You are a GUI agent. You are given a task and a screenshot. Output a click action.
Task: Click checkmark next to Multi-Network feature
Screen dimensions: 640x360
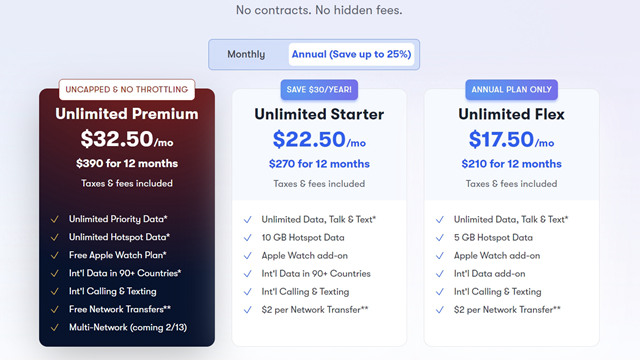tap(55, 327)
